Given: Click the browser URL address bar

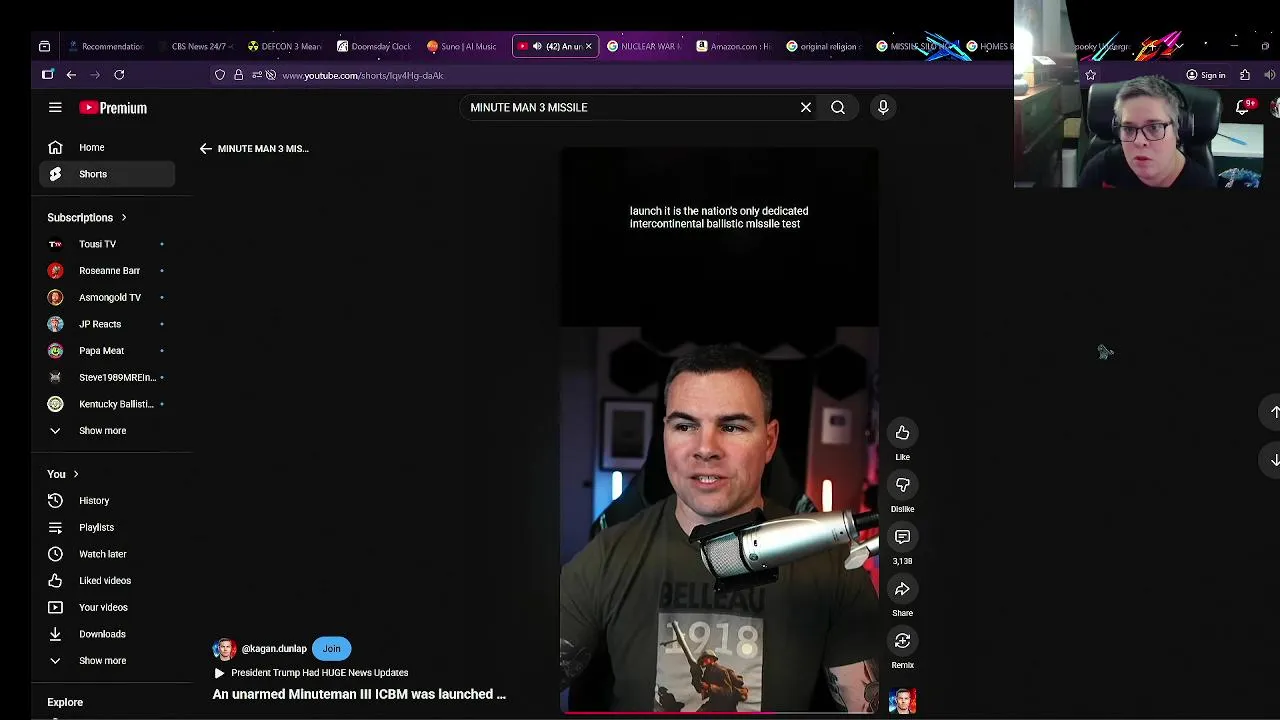Looking at the screenshot, I should click(640, 75).
